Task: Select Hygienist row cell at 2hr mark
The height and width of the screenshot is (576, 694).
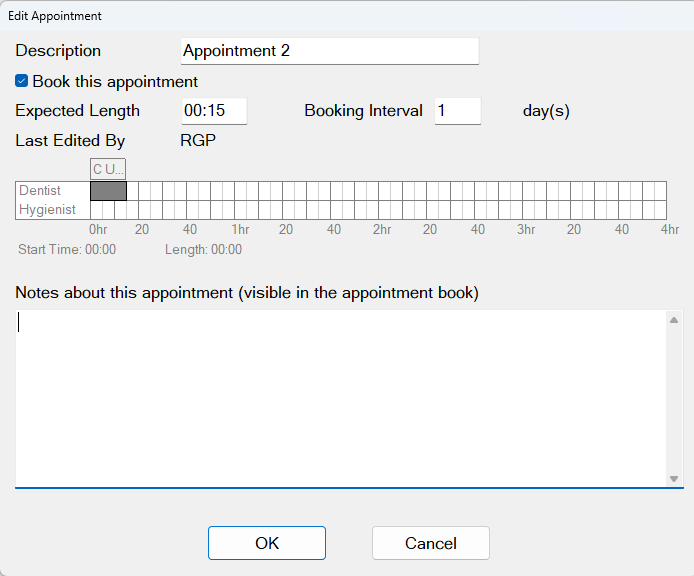Action: [384, 210]
